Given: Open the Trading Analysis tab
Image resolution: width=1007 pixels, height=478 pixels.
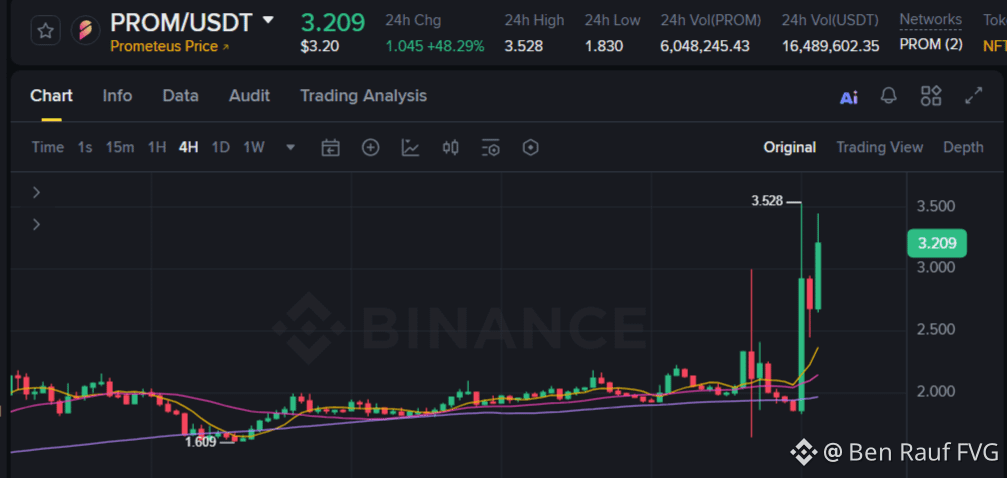Looking at the screenshot, I should pos(363,96).
